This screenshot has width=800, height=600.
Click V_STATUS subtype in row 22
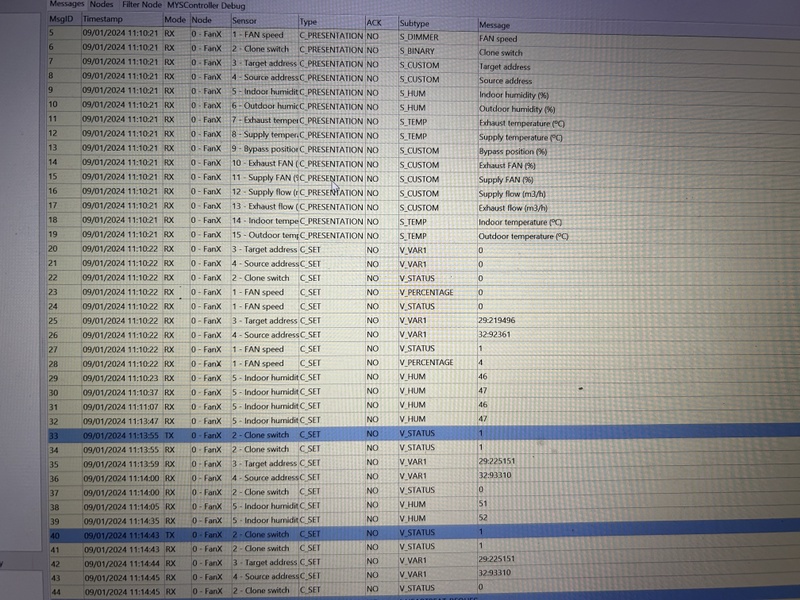tap(417, 279)
